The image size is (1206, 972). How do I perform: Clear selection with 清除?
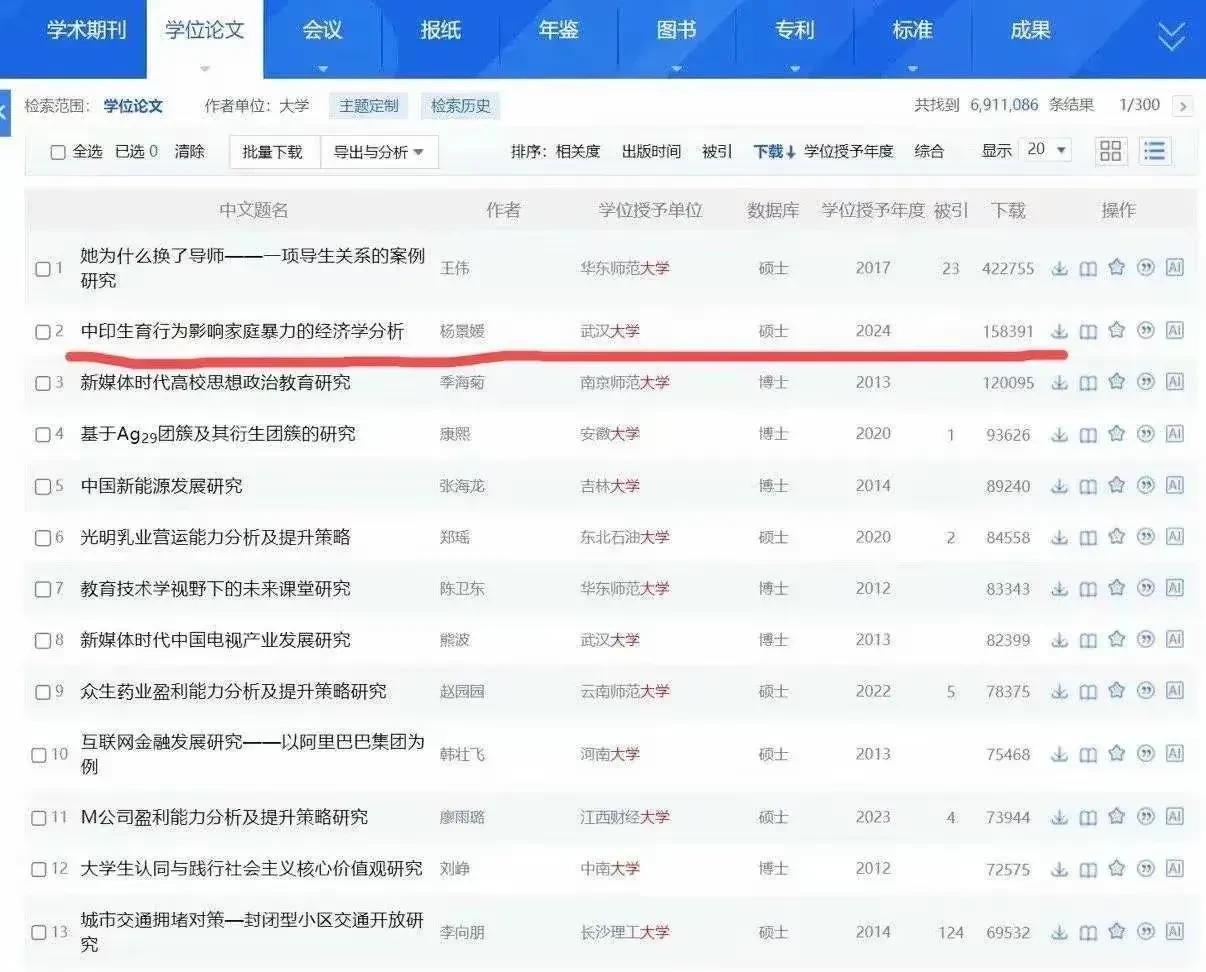(190, 151)
